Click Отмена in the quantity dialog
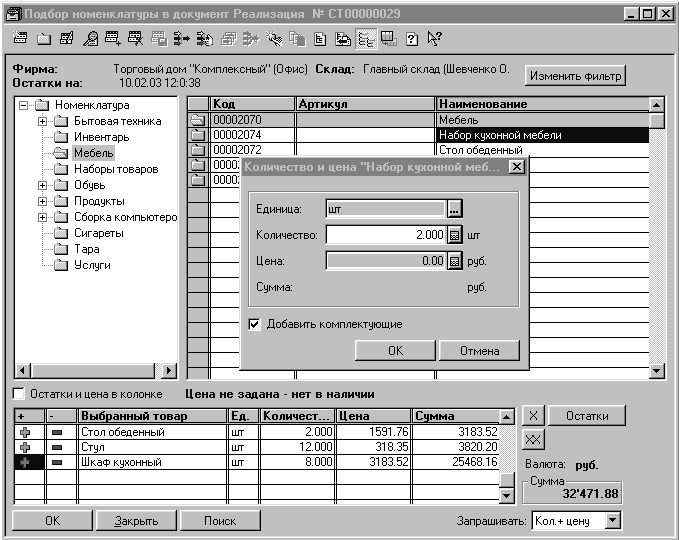This screenshot has height=540, width=679. point(479,350)
